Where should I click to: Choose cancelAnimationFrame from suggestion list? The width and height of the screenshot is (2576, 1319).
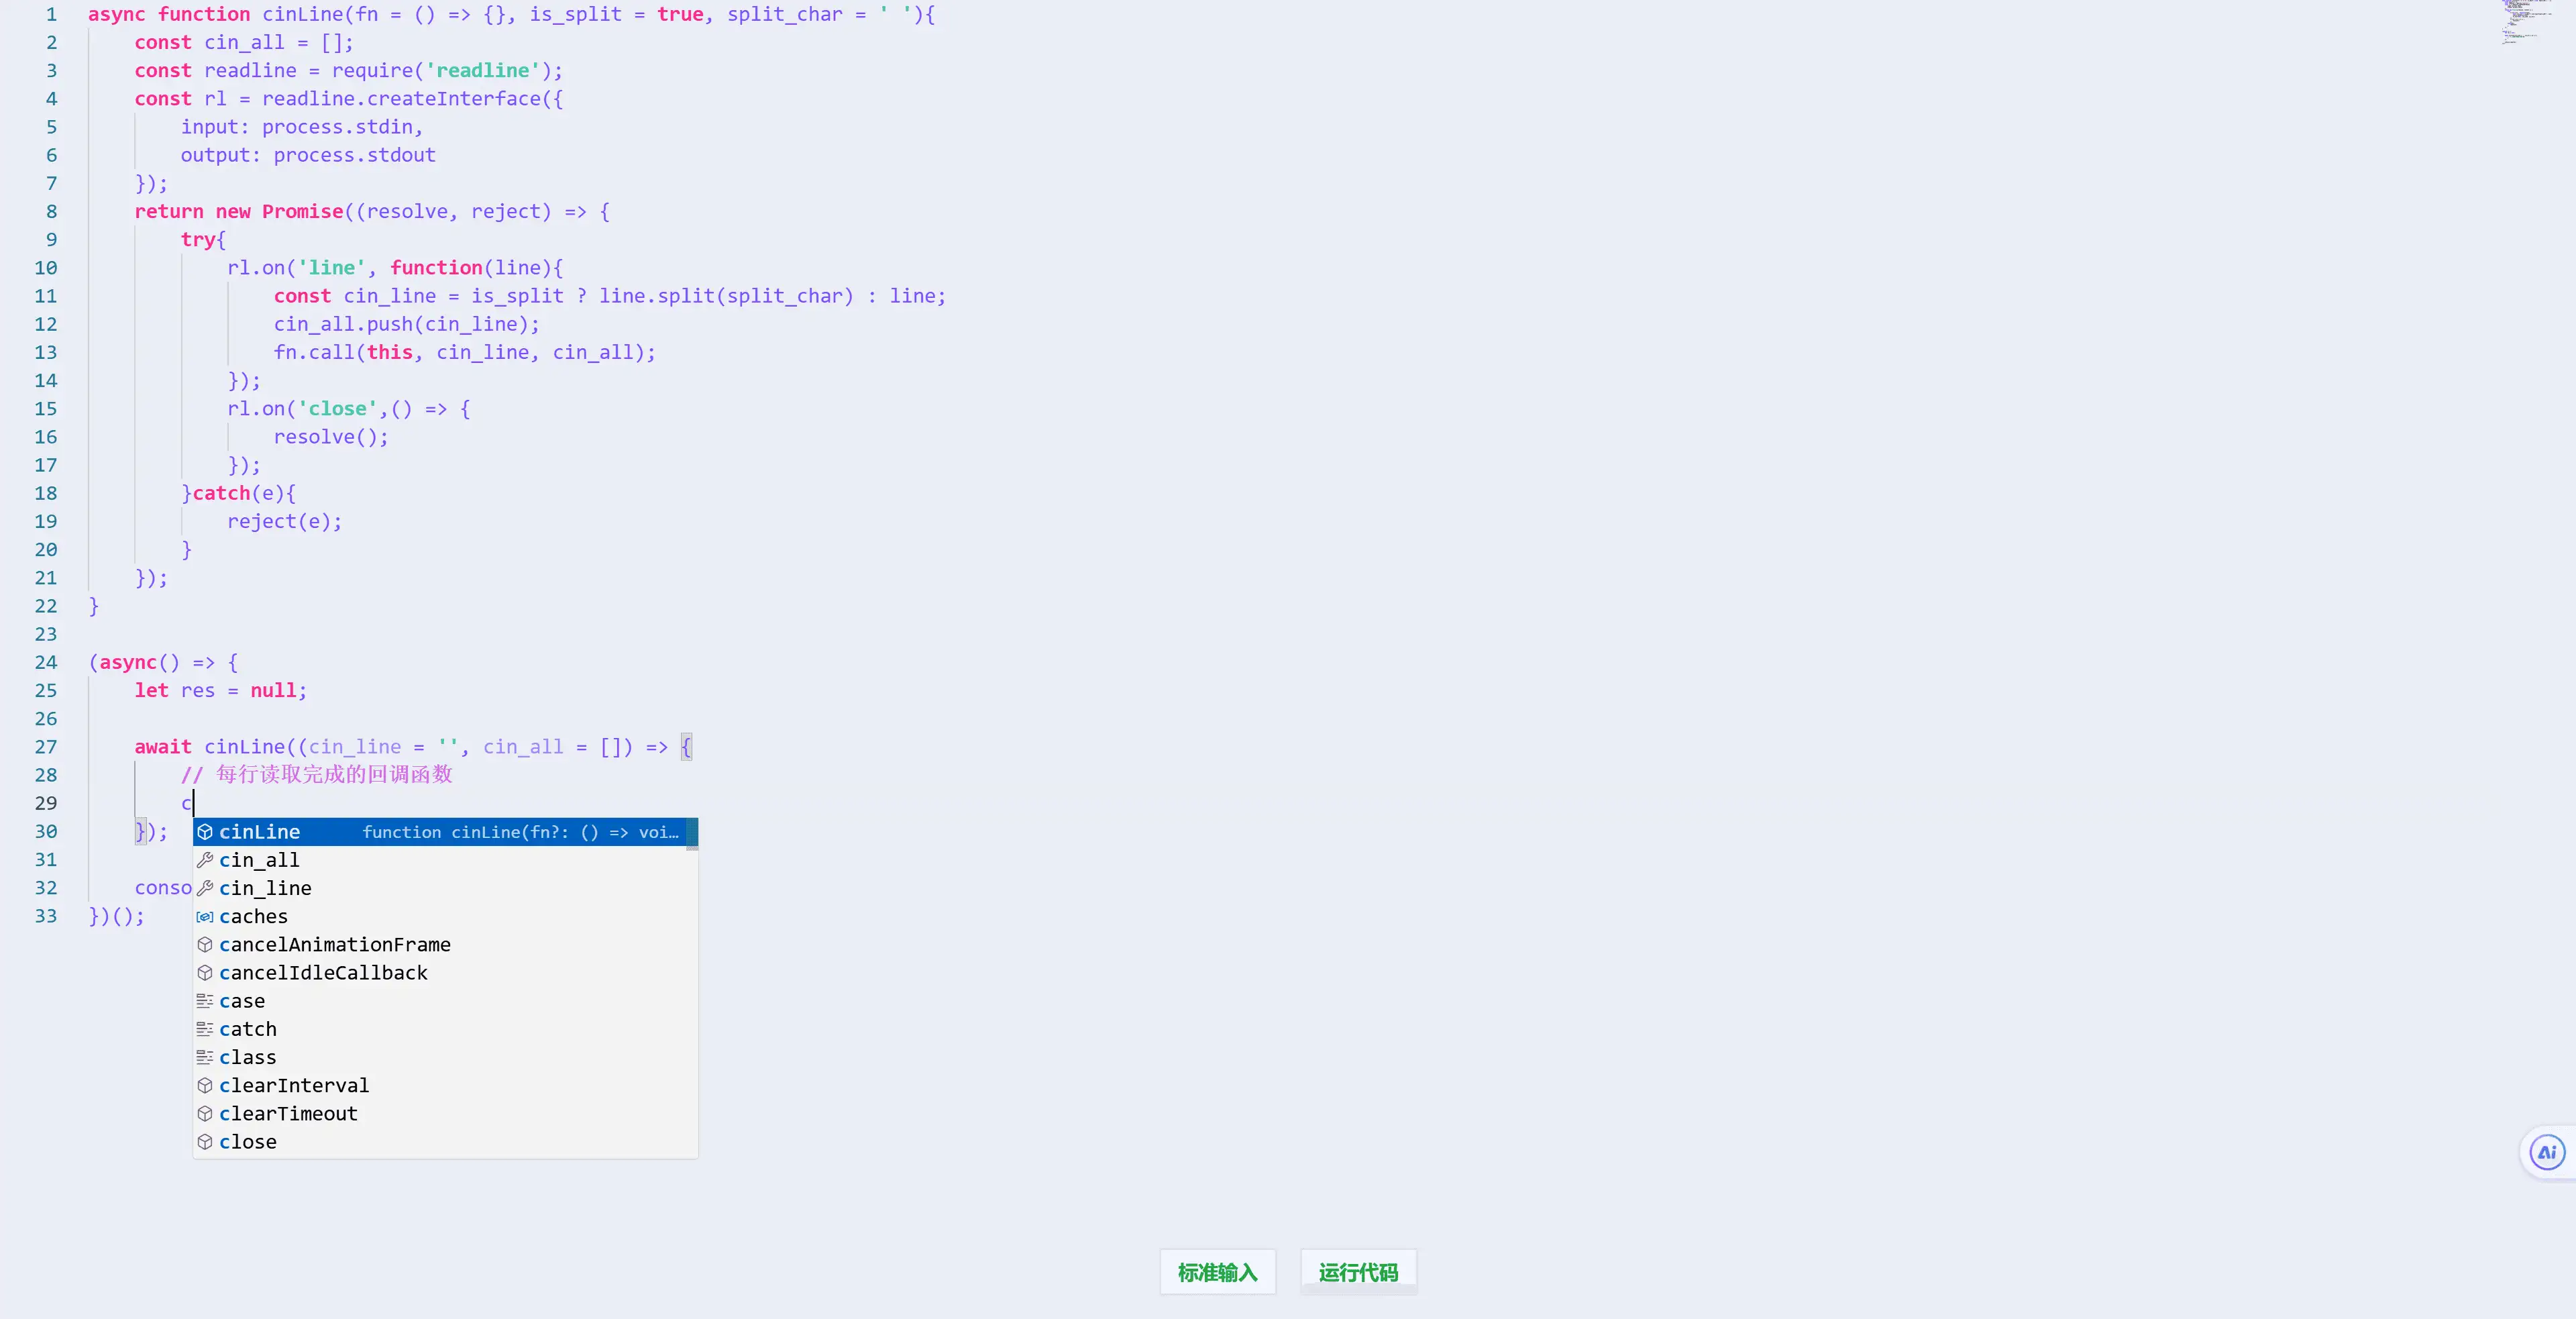pos(334,945)
